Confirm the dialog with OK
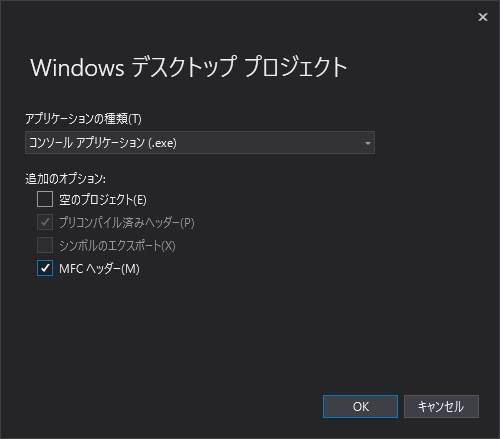Image resolution: width=500 pixels, height=439 pixels. 360,407
